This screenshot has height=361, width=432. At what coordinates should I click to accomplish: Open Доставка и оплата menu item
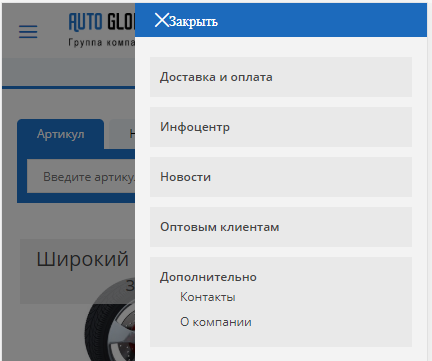(x=281, y=77)
